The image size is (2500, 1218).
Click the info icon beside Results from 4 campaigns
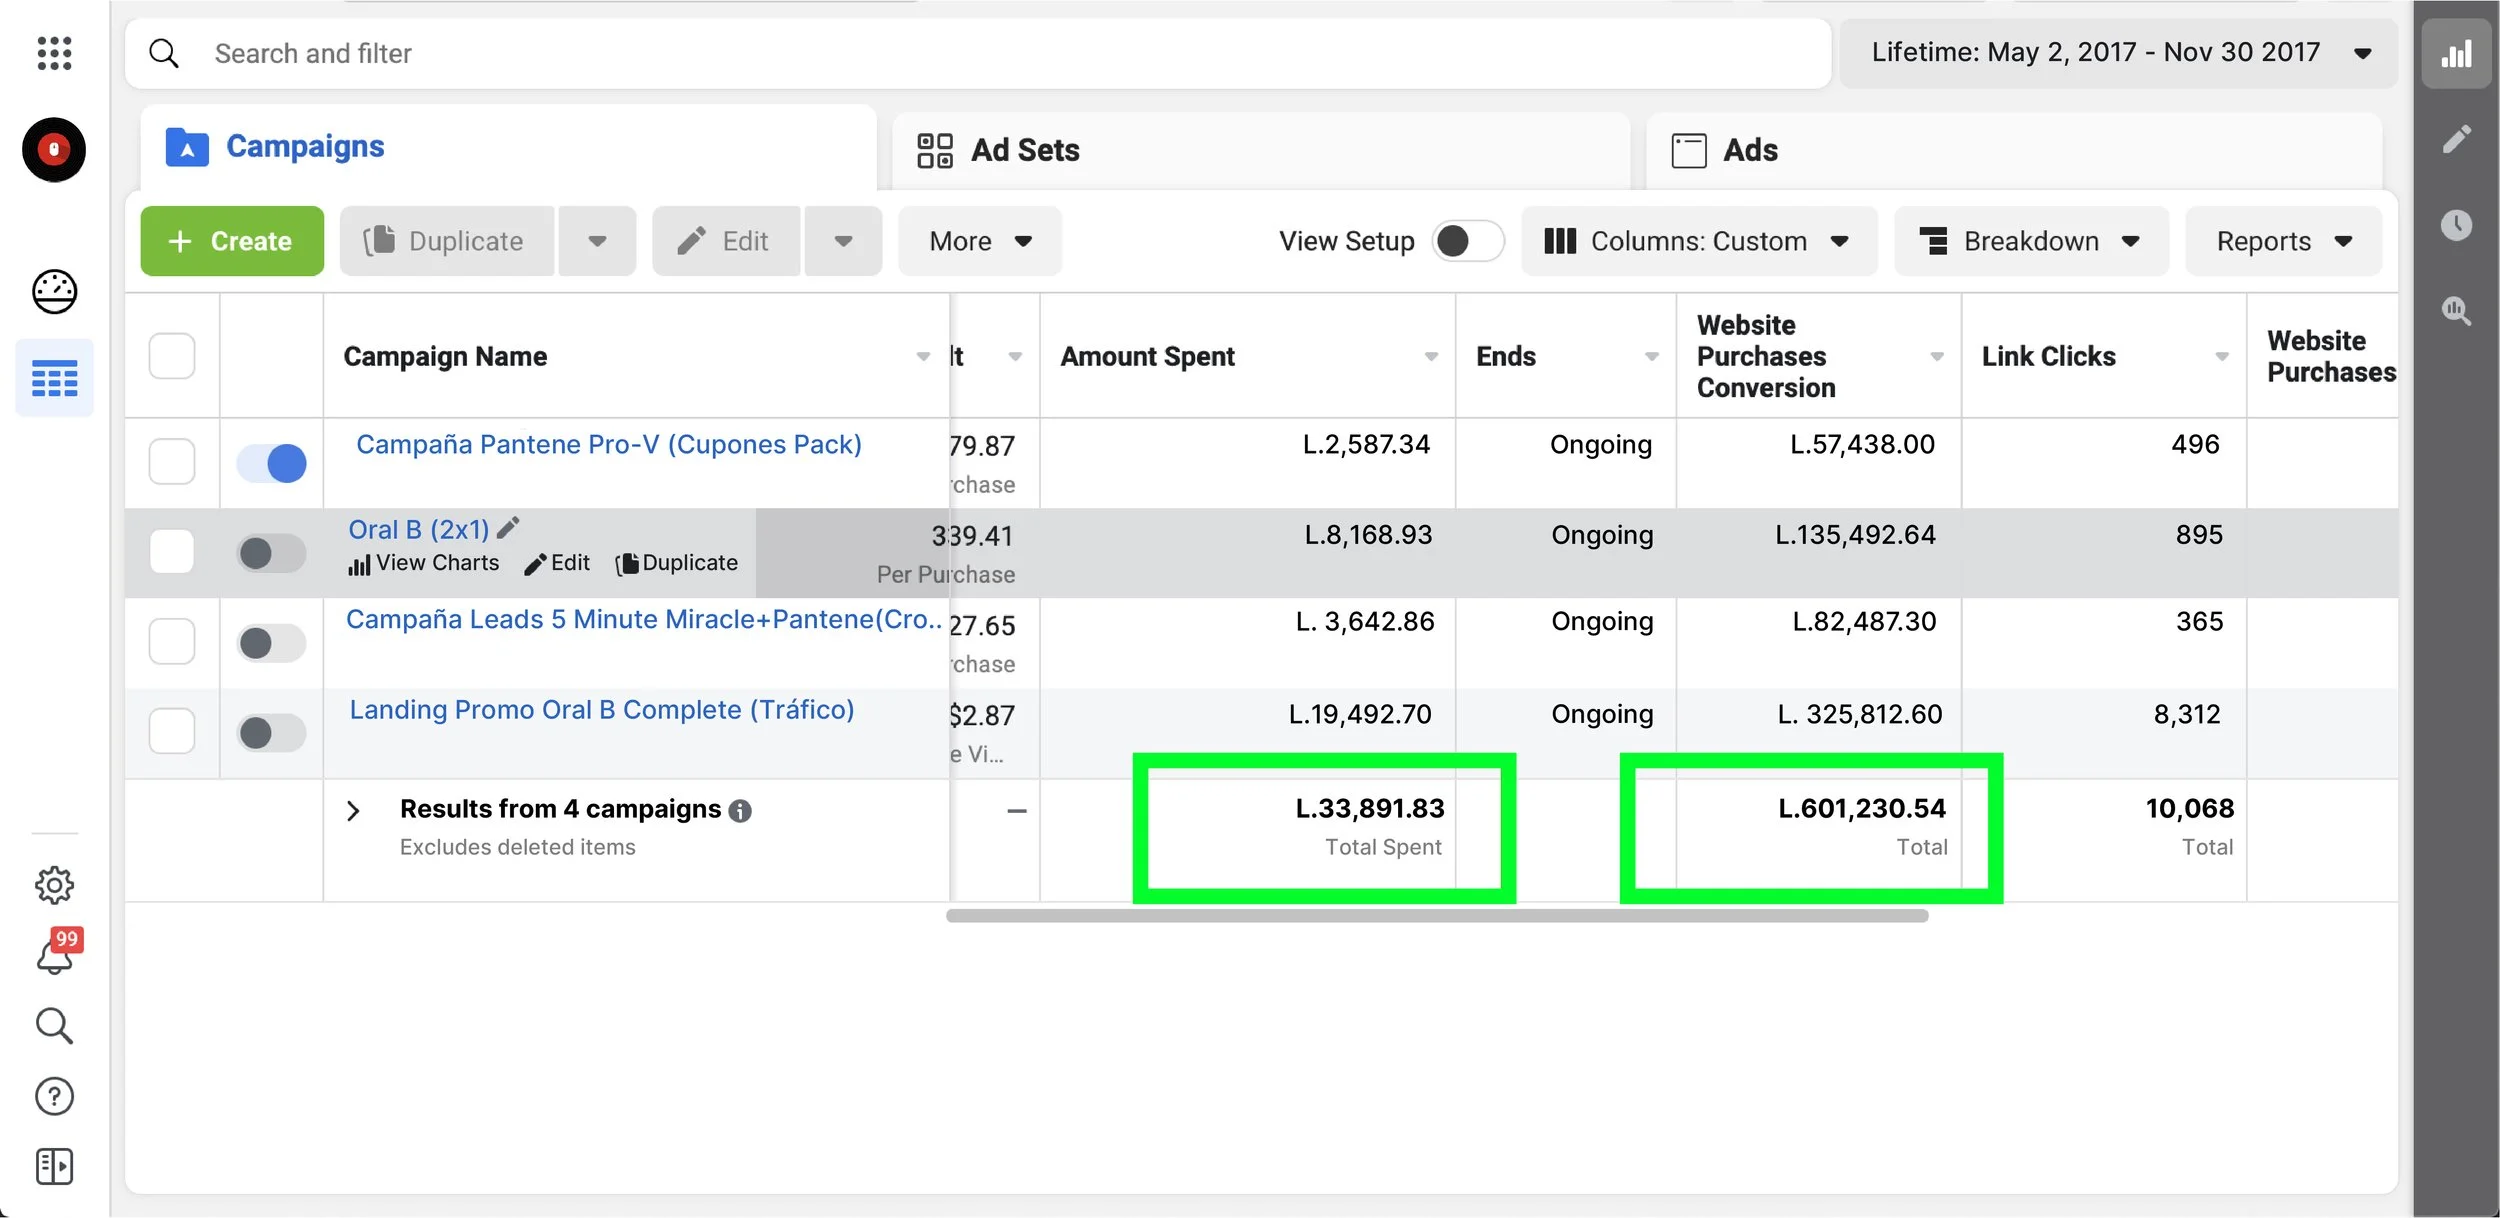coord(740,811)
